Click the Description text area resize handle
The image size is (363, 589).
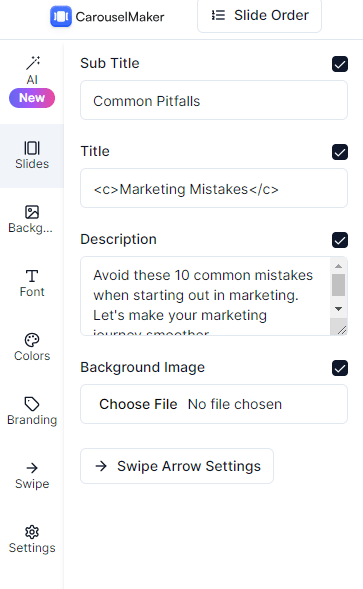point(341,330)
